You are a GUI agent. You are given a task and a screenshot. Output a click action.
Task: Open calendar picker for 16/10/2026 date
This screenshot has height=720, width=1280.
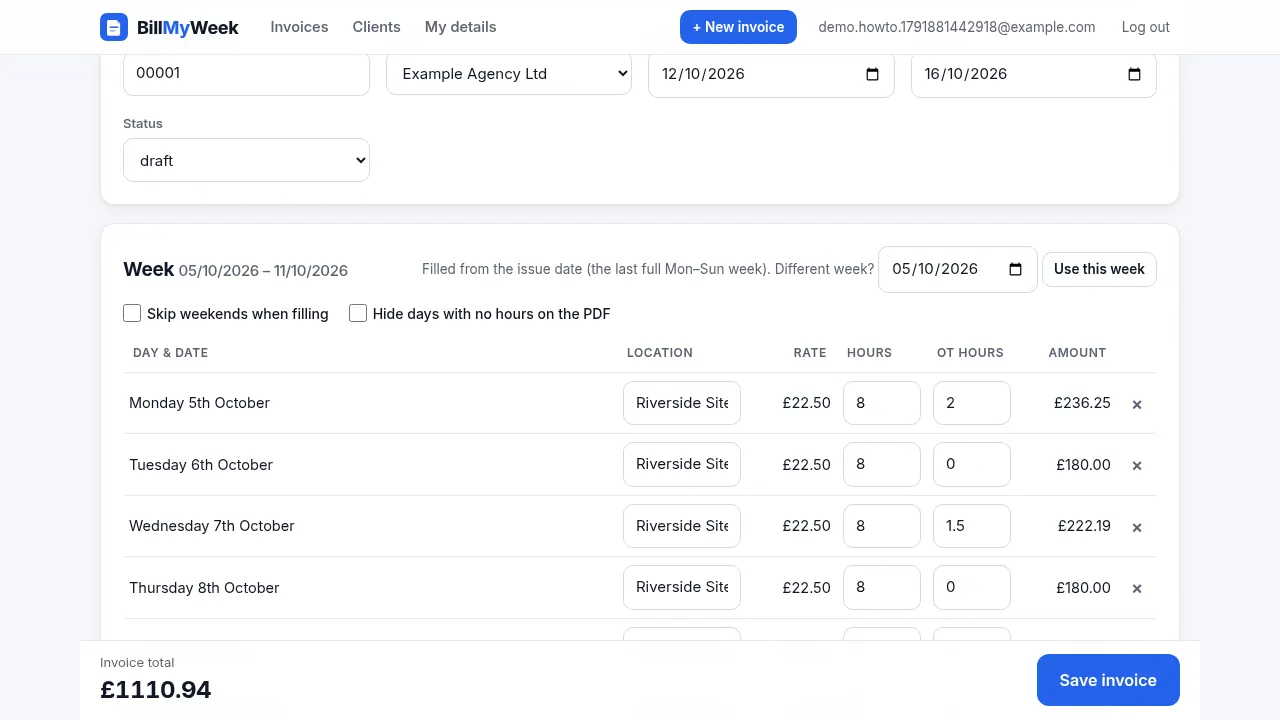pos(1134,74)
